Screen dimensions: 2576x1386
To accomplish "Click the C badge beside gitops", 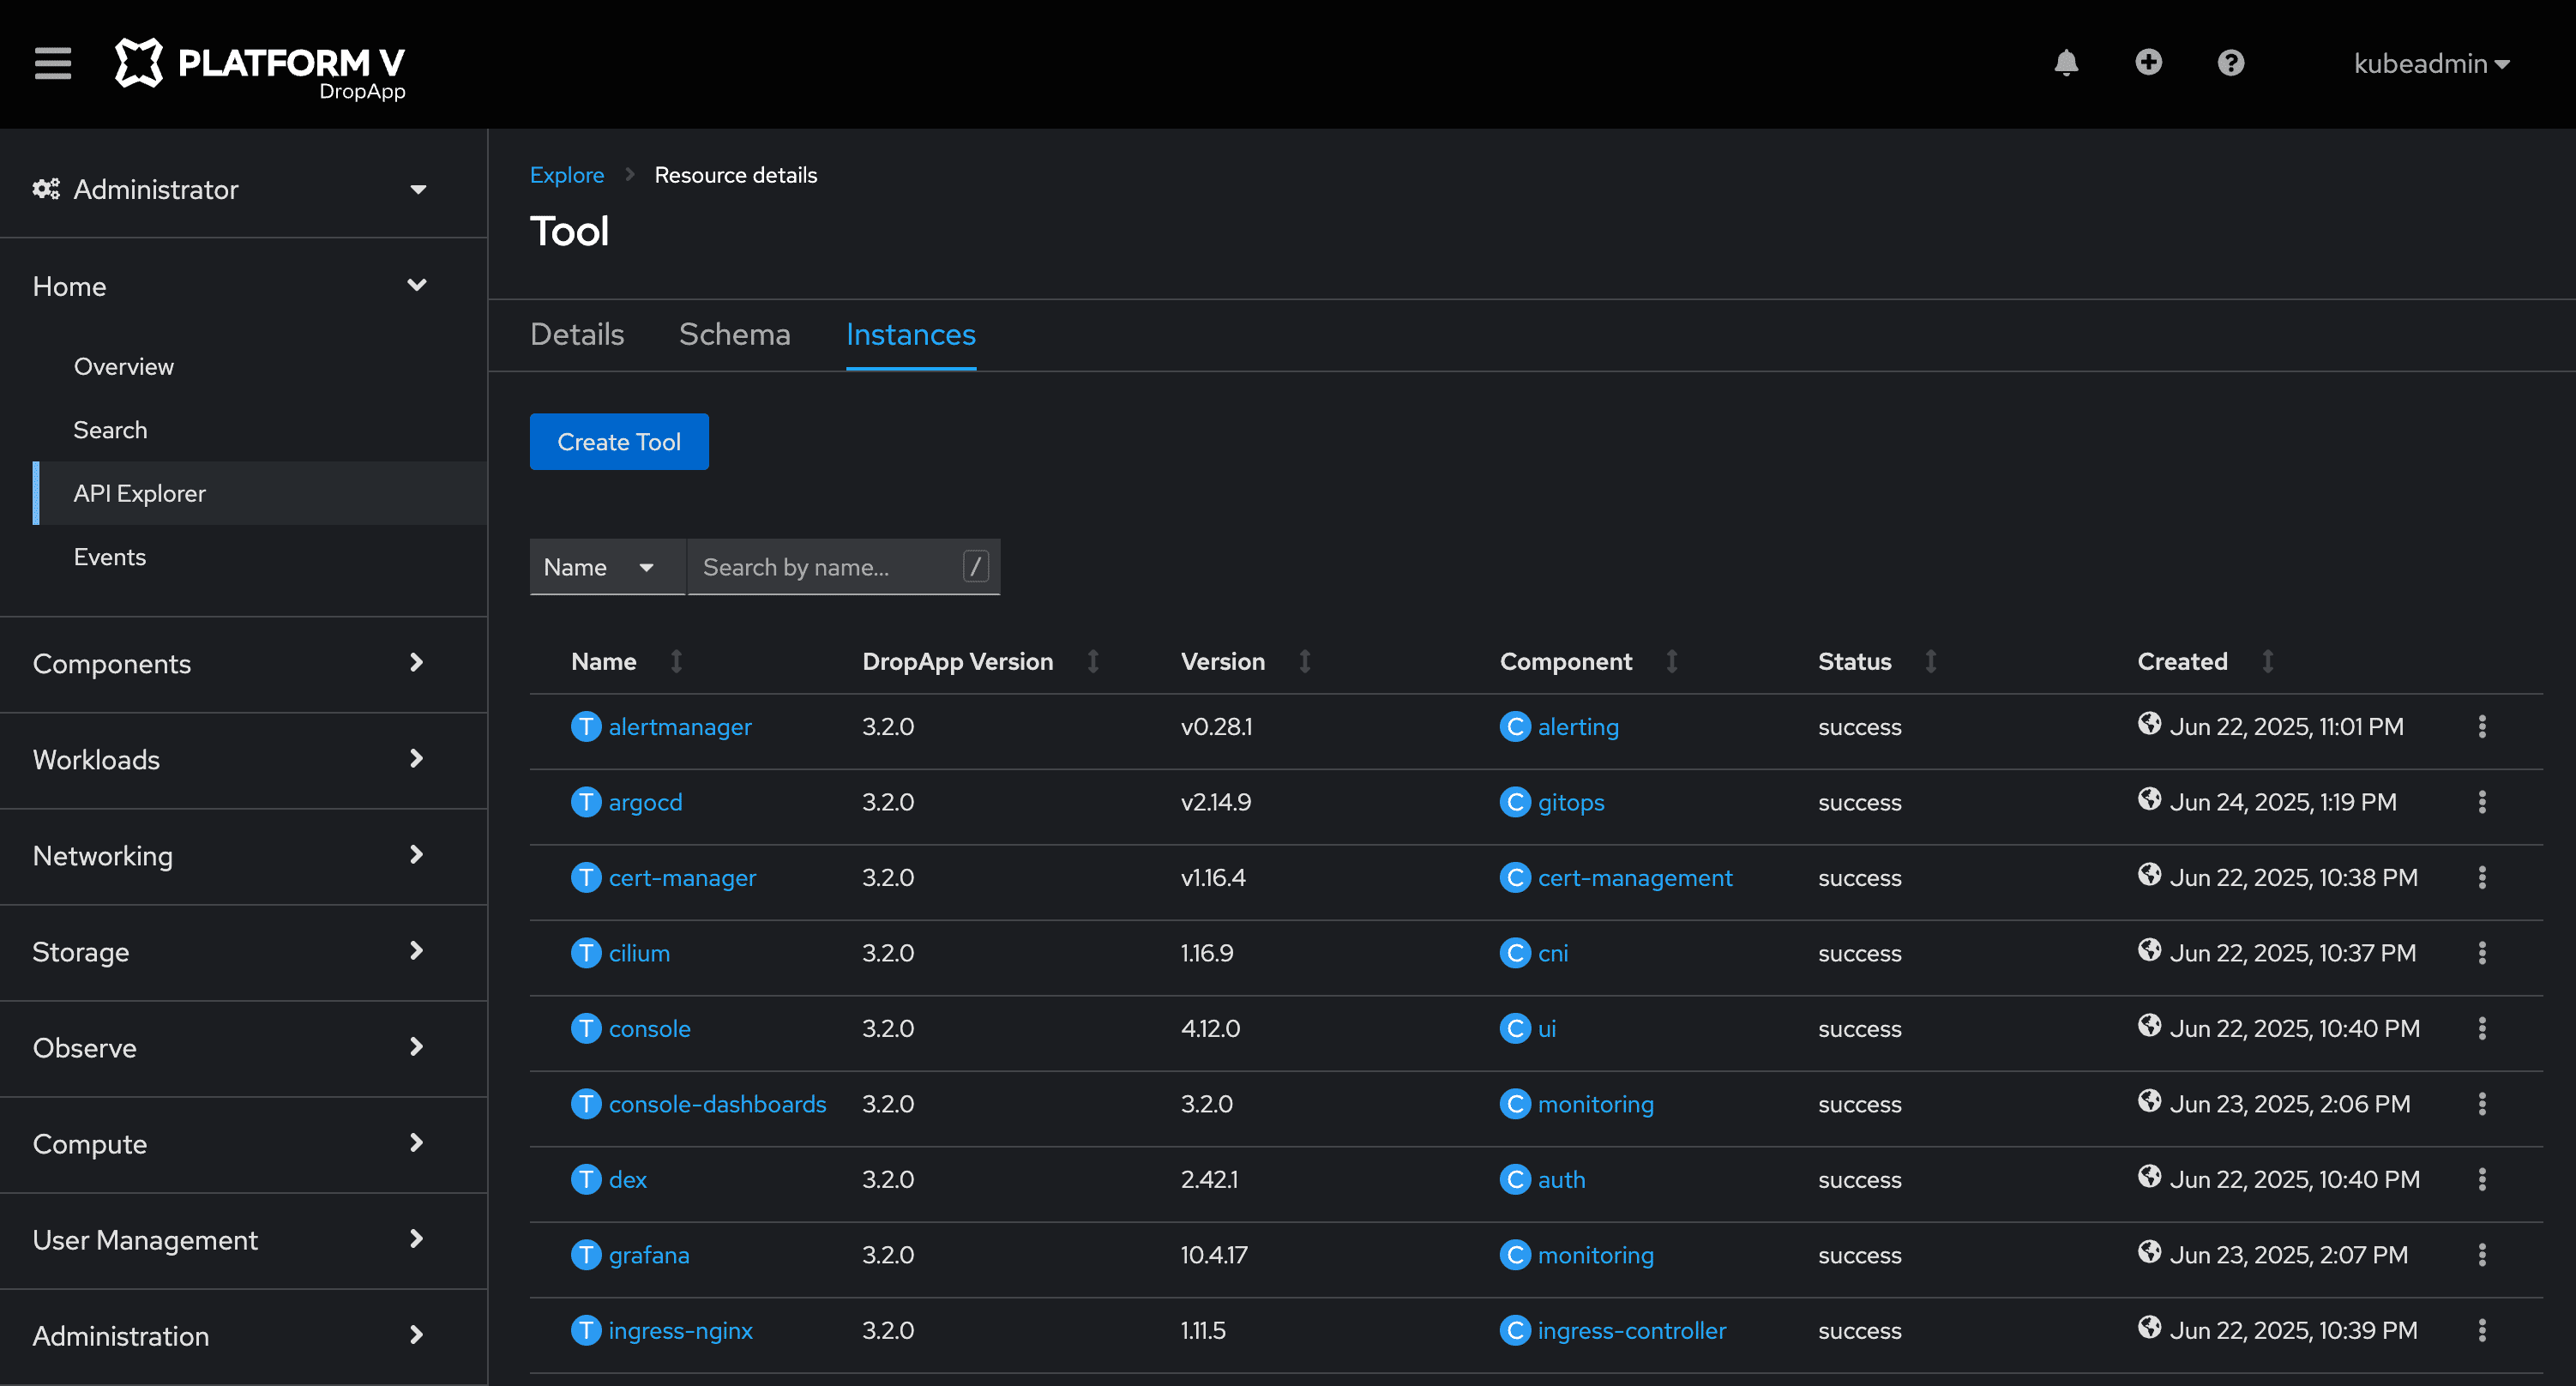I will 1515,802.
